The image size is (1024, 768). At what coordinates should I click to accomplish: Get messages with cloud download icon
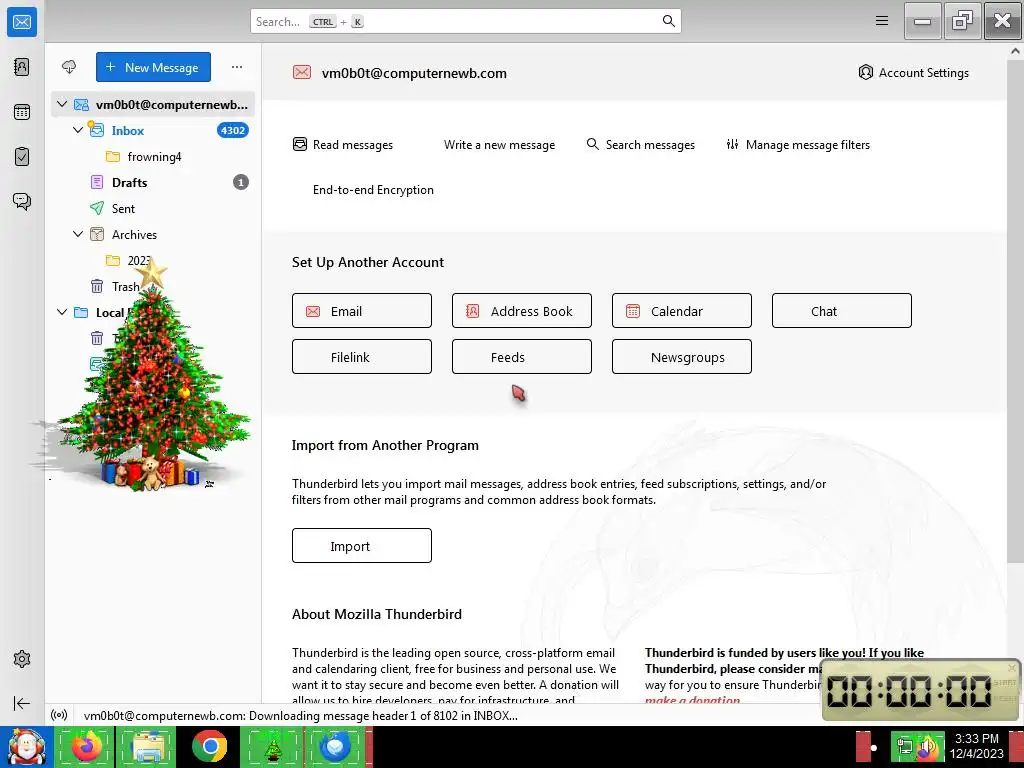pyautogui.click(x=69, y=67)
